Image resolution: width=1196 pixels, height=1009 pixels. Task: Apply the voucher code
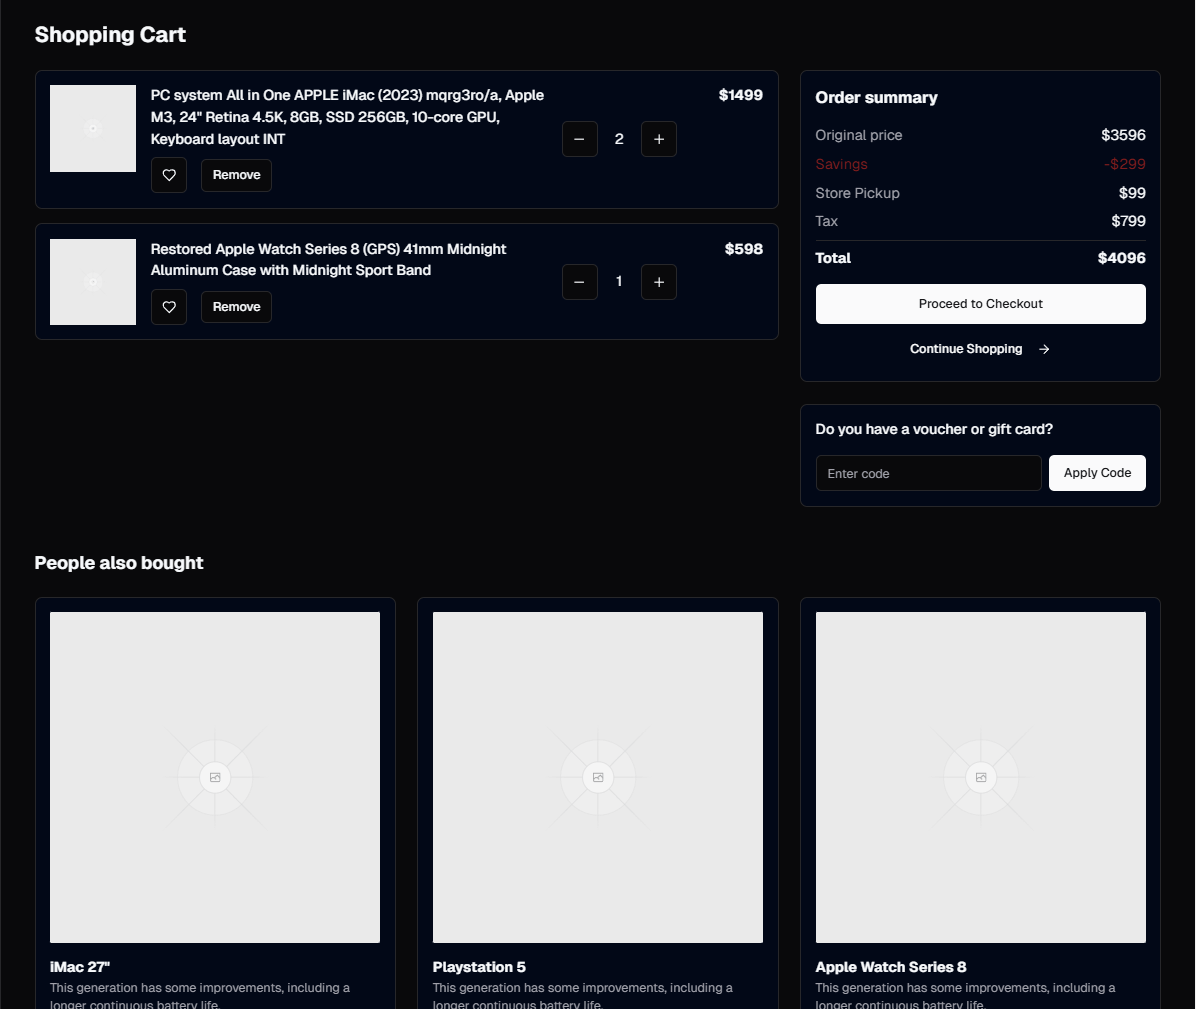(1097, 473)
